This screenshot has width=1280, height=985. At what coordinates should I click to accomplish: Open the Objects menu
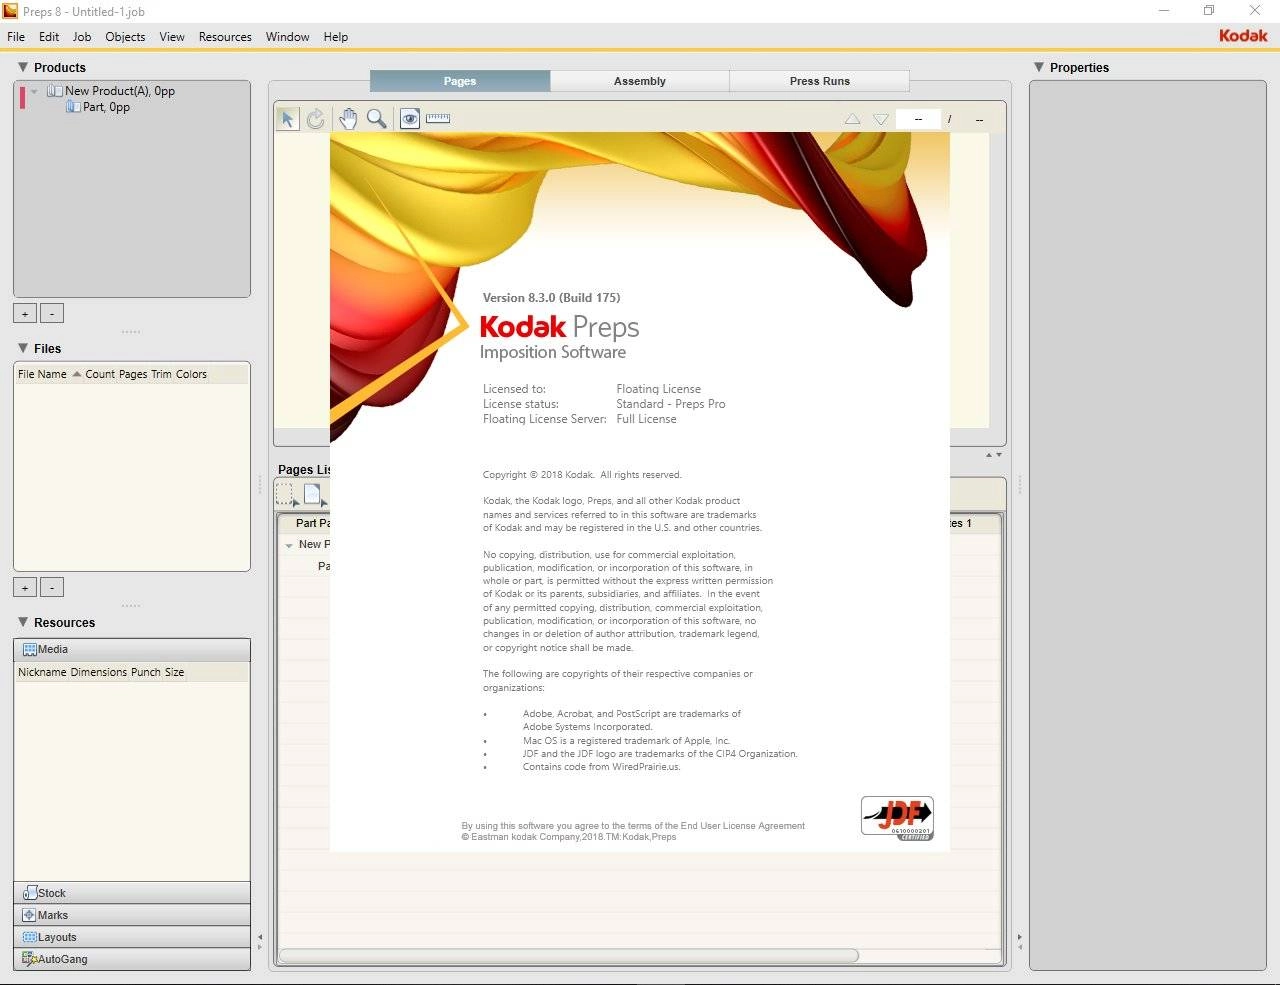coord(125,37)
